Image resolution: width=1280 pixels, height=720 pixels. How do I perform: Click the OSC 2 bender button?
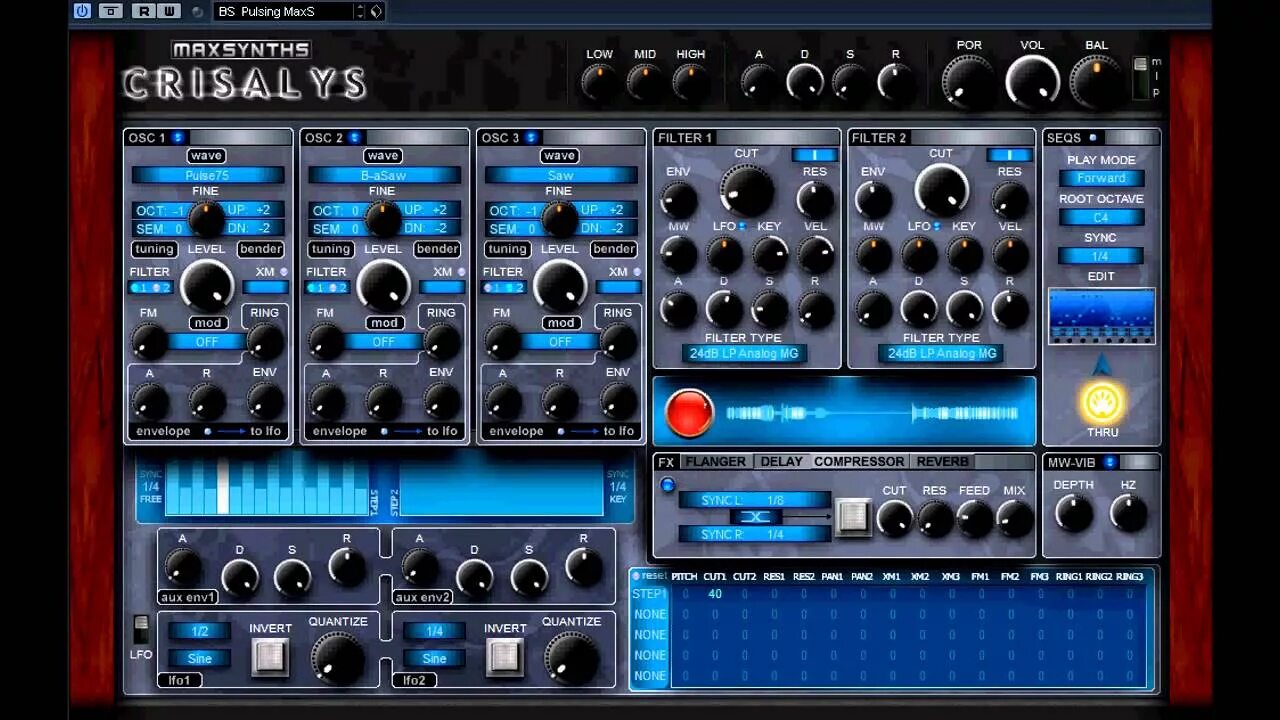tap(437, 249)
